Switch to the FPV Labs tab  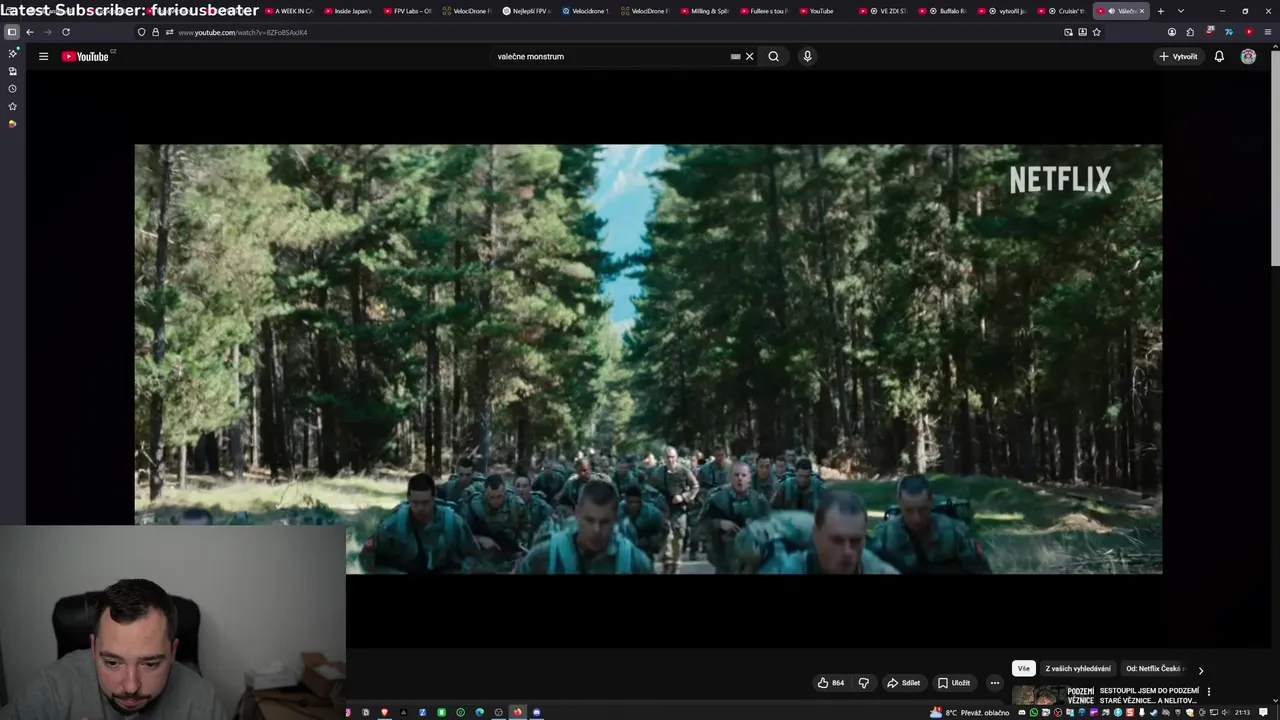[407, 11]
